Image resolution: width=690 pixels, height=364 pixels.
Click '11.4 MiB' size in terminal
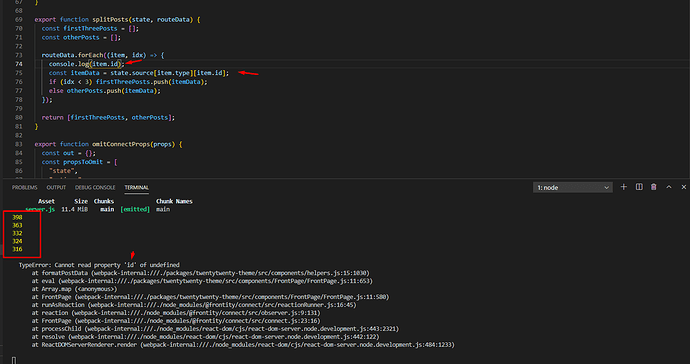74,210
